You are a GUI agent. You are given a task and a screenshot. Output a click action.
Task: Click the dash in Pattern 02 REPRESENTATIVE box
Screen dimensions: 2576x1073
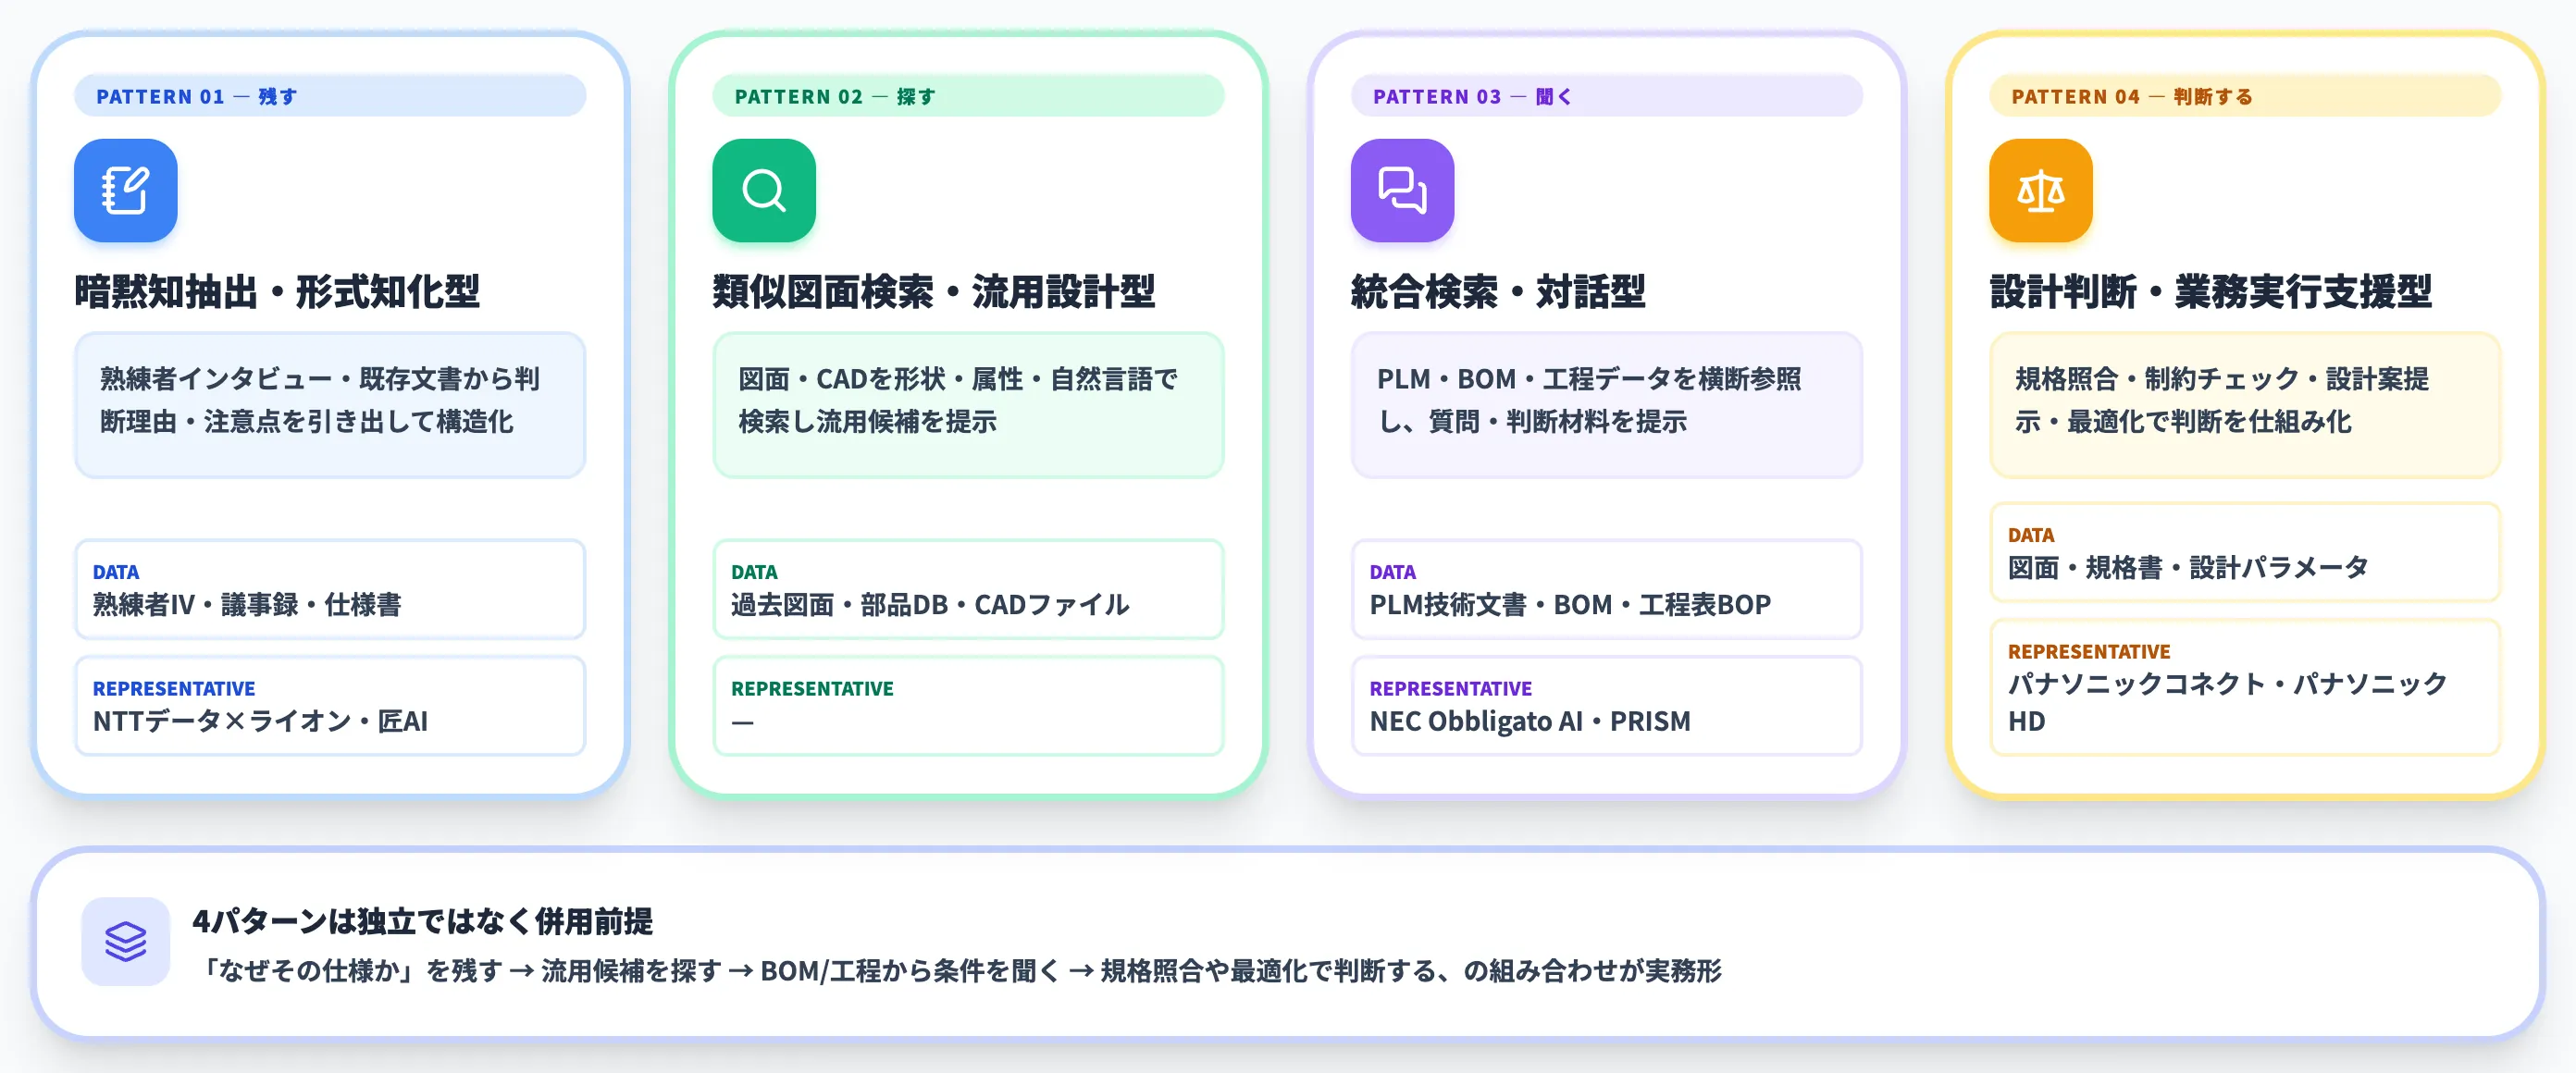point(742,722)
